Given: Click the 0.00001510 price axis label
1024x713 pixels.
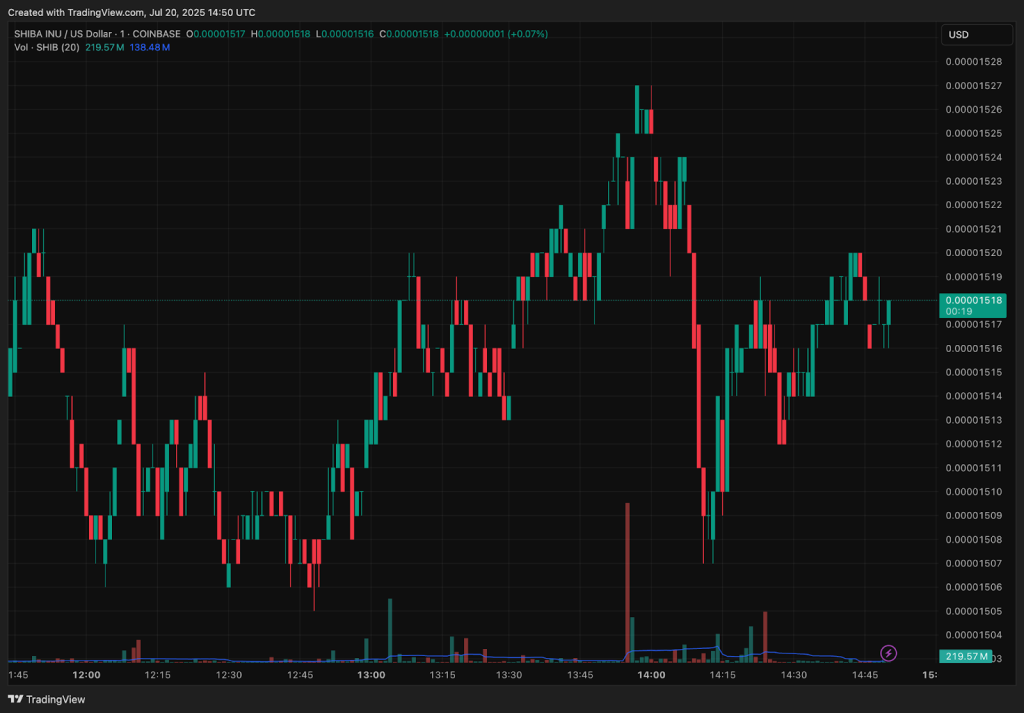Looking at the screenshot, I should coord(974,492).
